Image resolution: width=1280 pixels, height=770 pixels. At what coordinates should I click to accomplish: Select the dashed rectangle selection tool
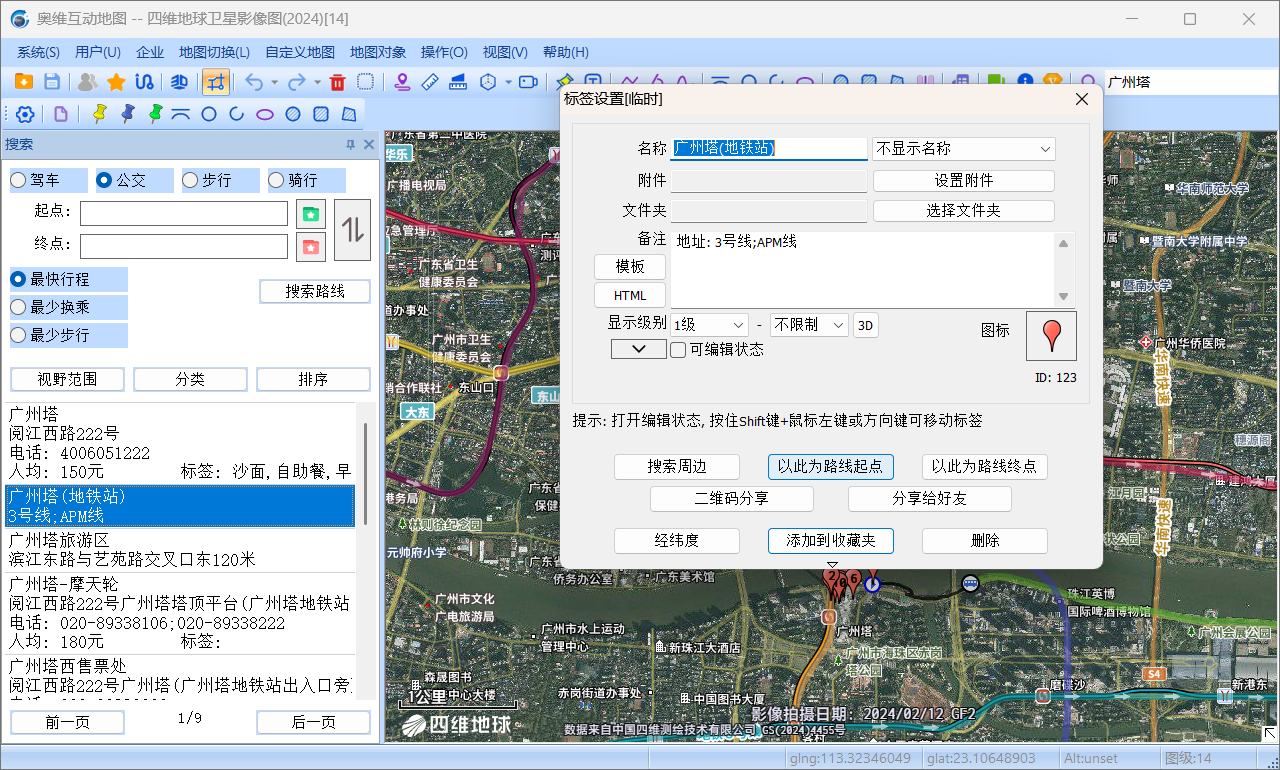click(366, 82)
